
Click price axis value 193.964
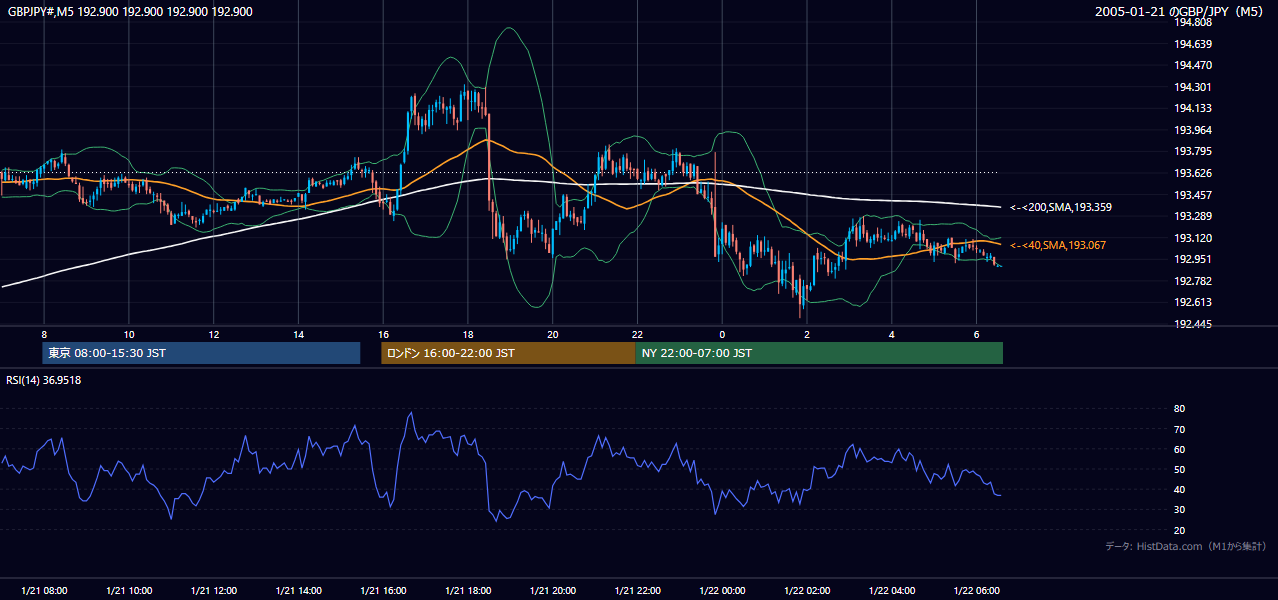tap(1192, 130)
